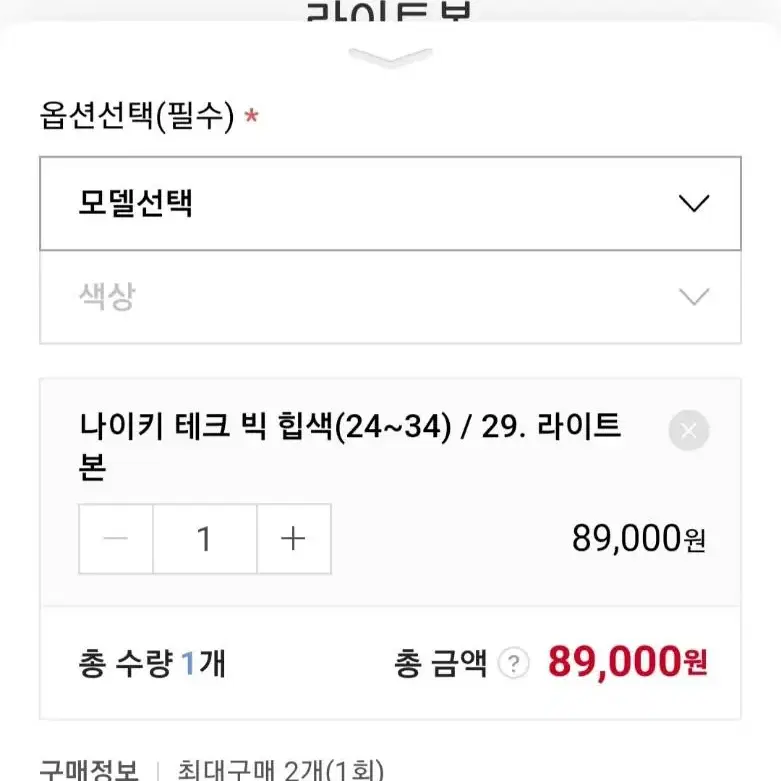This screenshot has width=781, height=781.
Task: Click the 총 금액 label
Action: point(440,663)
